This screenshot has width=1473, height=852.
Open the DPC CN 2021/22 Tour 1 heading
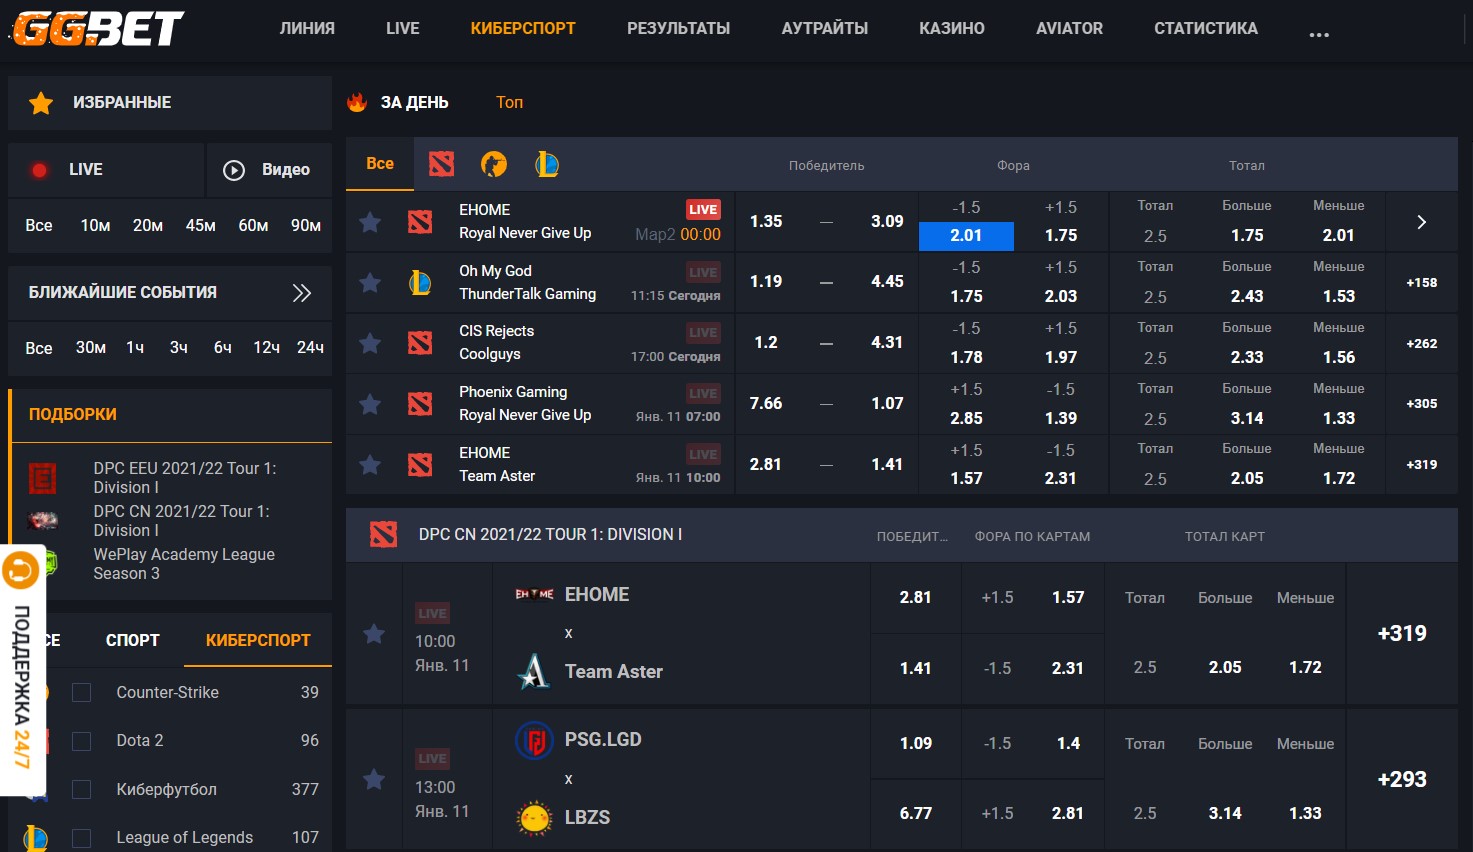click(550, 535)
